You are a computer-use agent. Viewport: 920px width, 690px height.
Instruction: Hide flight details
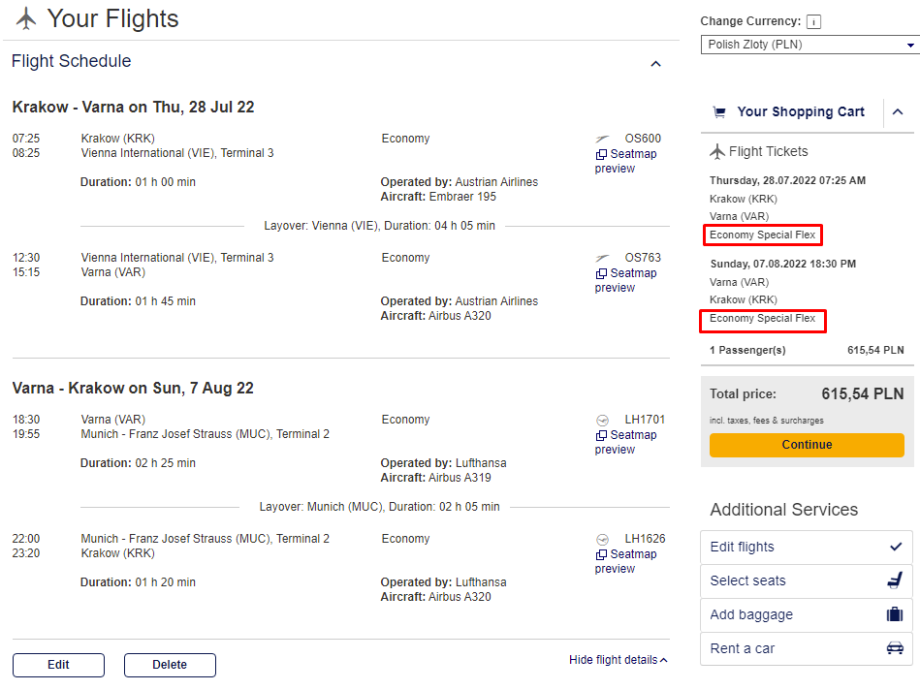(618, 660)
